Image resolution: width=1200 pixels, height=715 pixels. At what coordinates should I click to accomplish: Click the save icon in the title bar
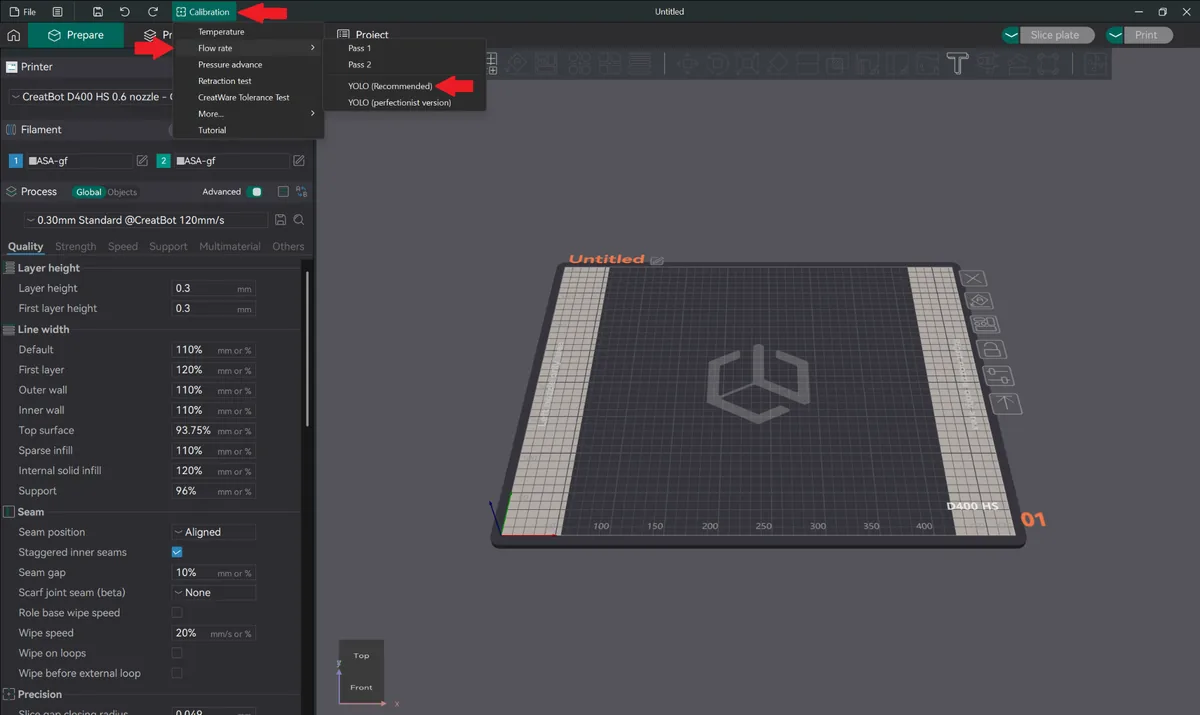click(97, 12)
